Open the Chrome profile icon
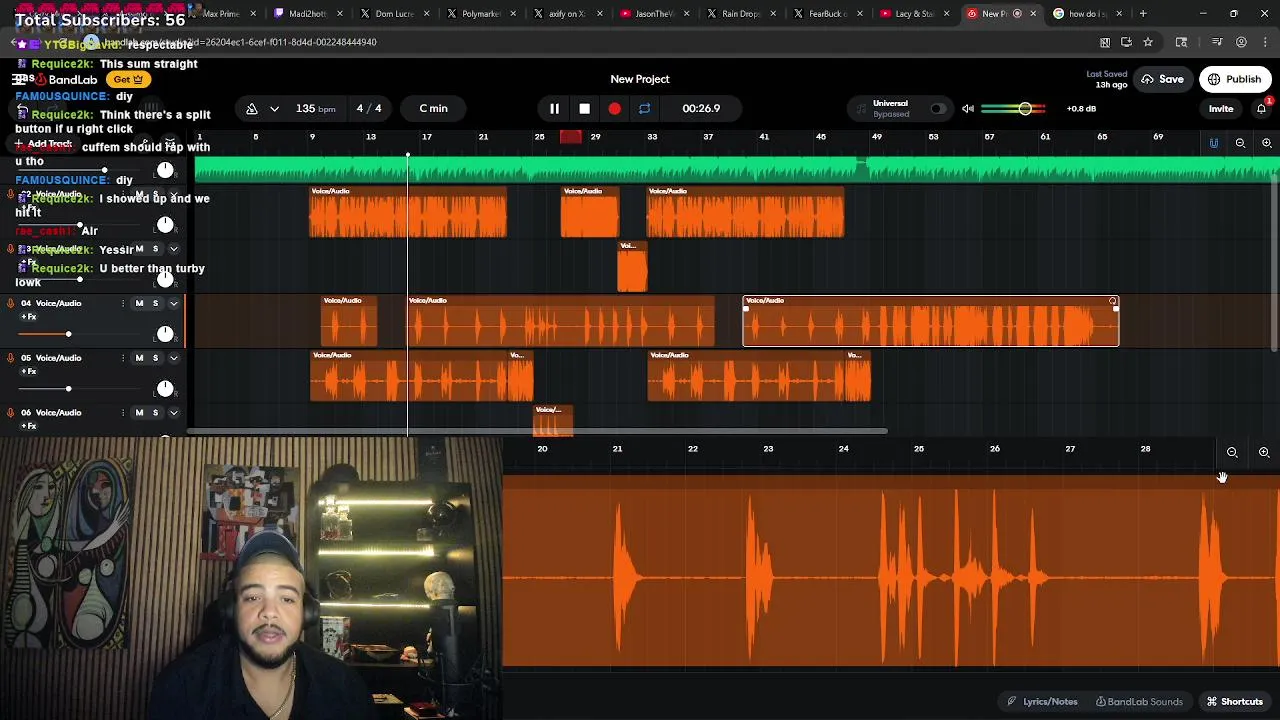Viewport: 1280px width, 720px height. (x=1241, y=42)
